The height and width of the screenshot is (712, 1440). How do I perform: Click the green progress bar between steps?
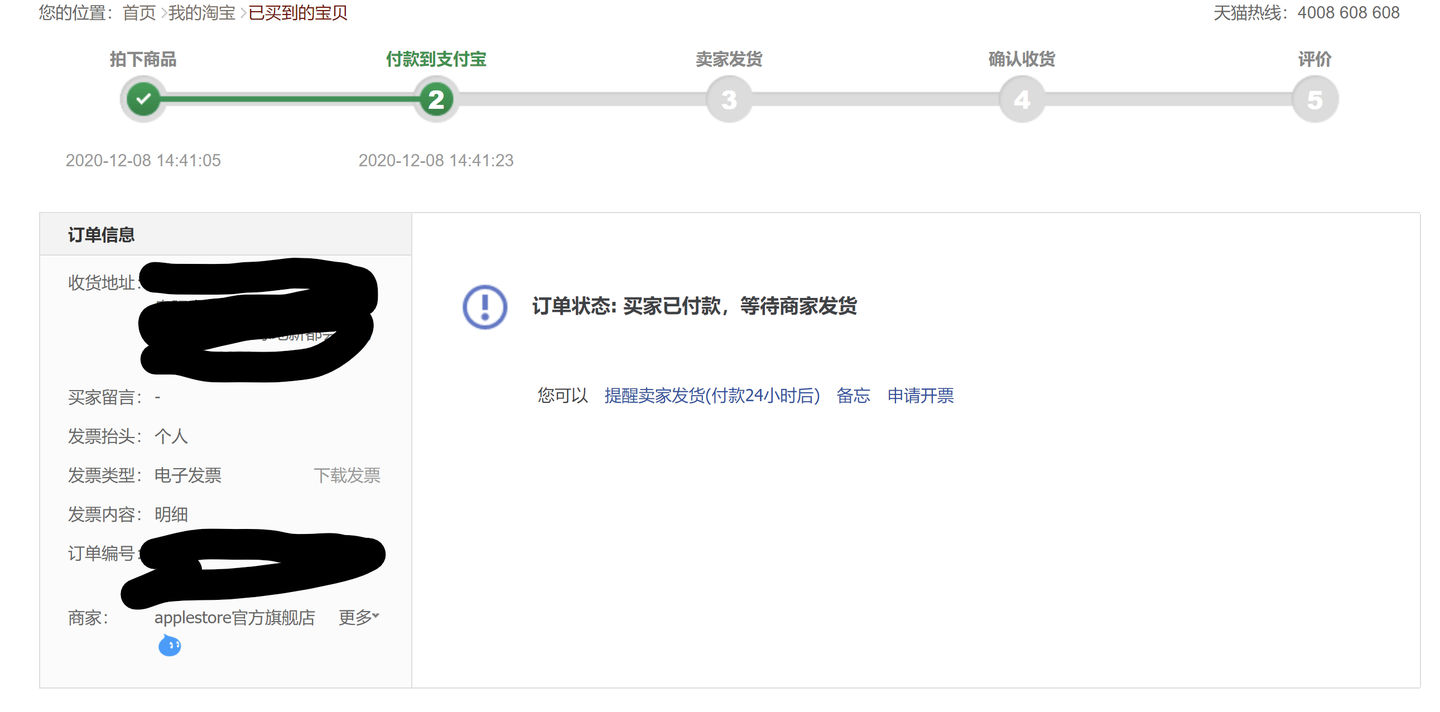click(290, 100)
